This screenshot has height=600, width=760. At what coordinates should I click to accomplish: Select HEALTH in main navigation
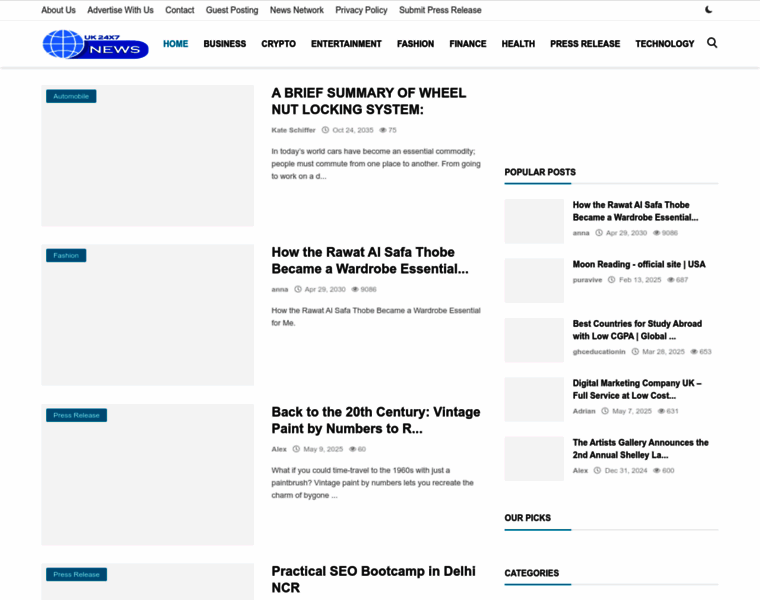pyautogui.click(x=518, y=44)
